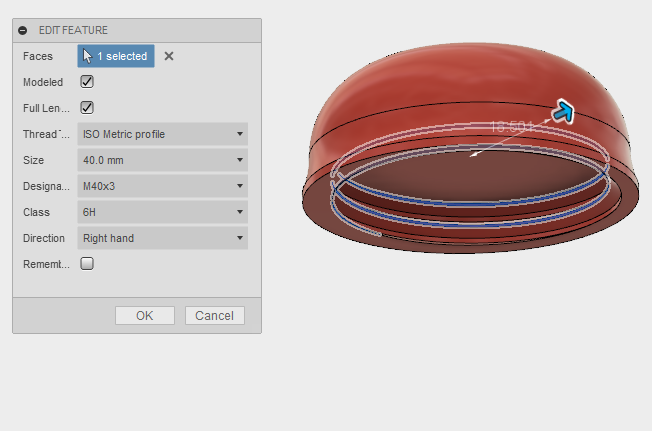Open the Class 6H dropdown
Screen dimensions: 652x431
[163, 212]
